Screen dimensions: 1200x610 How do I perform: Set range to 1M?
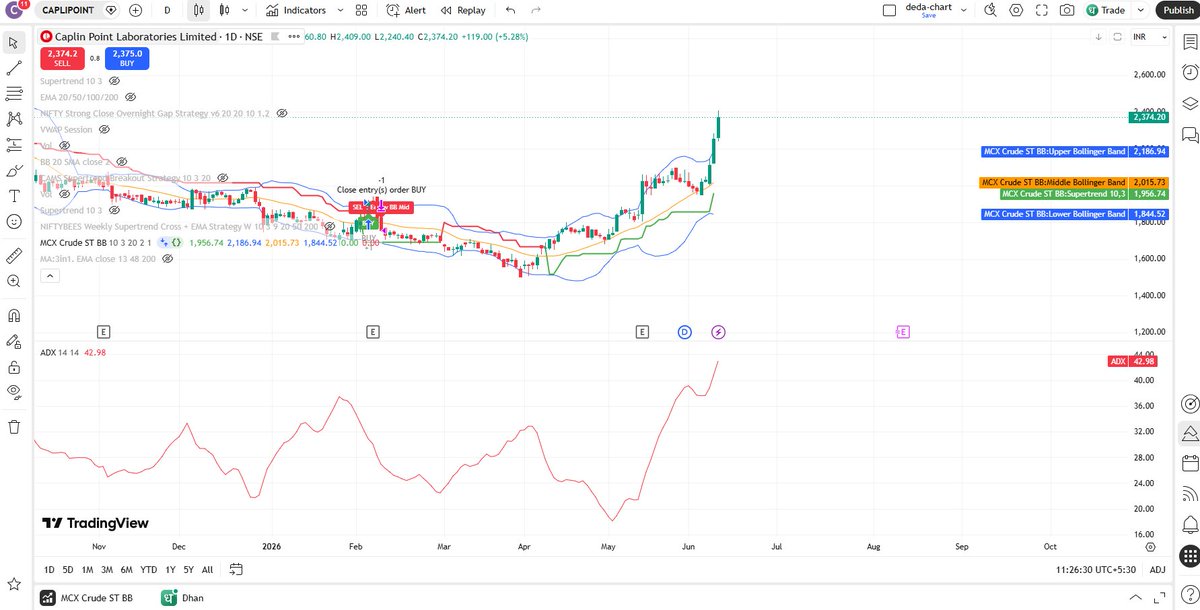point(88,570)
